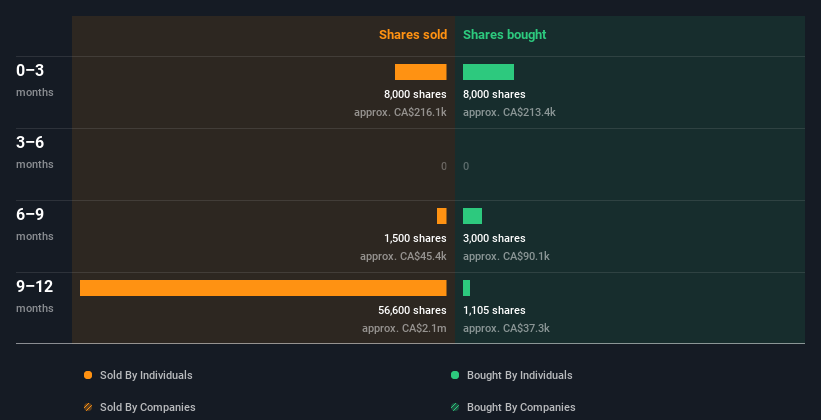Viewport: 821px width, 420px height.
Task: Click the green 0–3 months bought bar
Action: pyautogui.click(x=489, y=72)
